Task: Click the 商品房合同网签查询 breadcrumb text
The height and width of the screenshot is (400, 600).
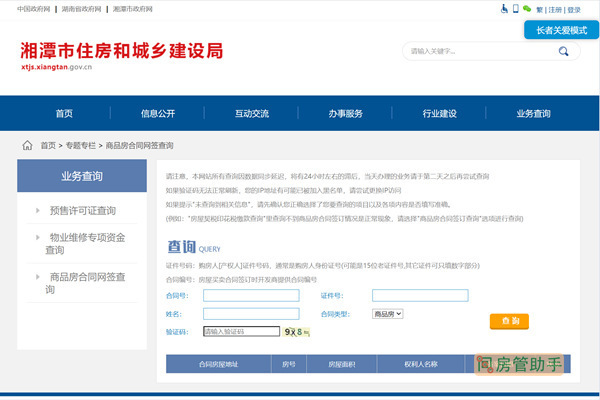Action: click(x=139, y=145)
